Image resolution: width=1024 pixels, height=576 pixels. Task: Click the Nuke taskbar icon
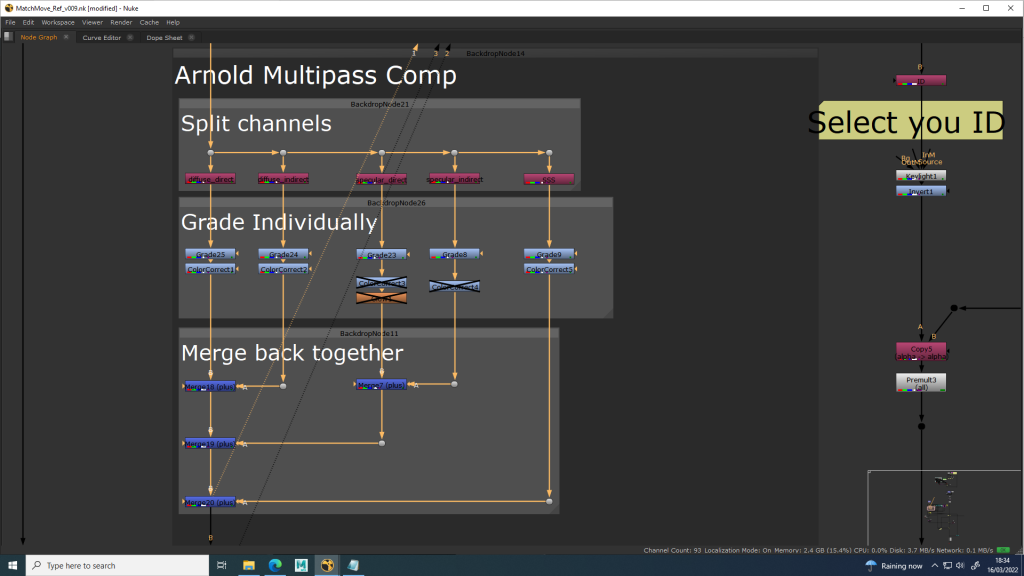(x=327, y=566)
